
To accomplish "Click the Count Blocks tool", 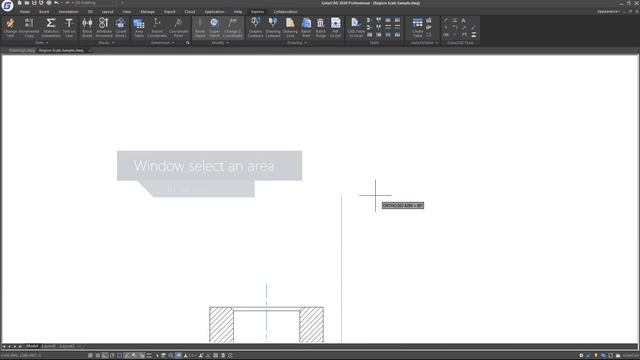I will coord(120,28).
